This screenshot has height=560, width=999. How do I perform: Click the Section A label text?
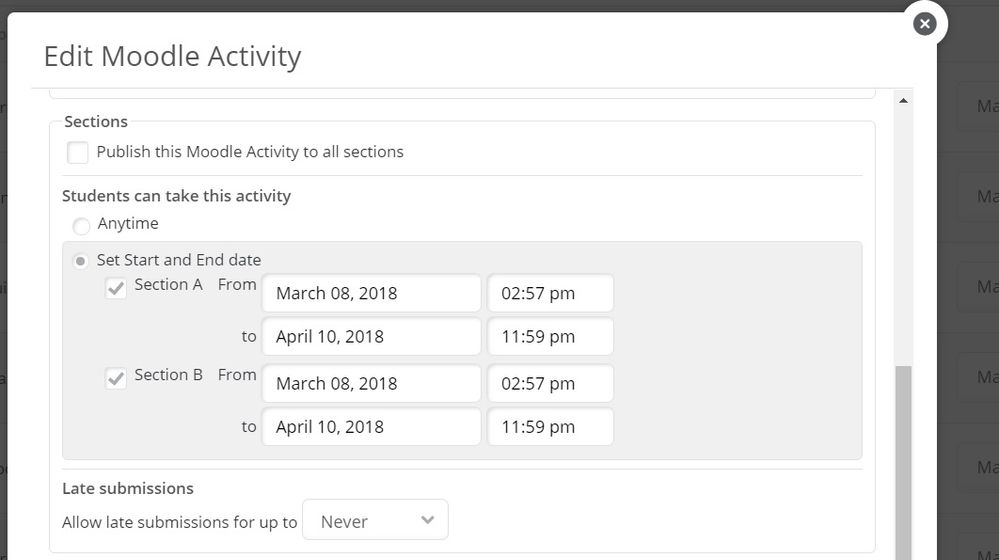tap(169, 285)
